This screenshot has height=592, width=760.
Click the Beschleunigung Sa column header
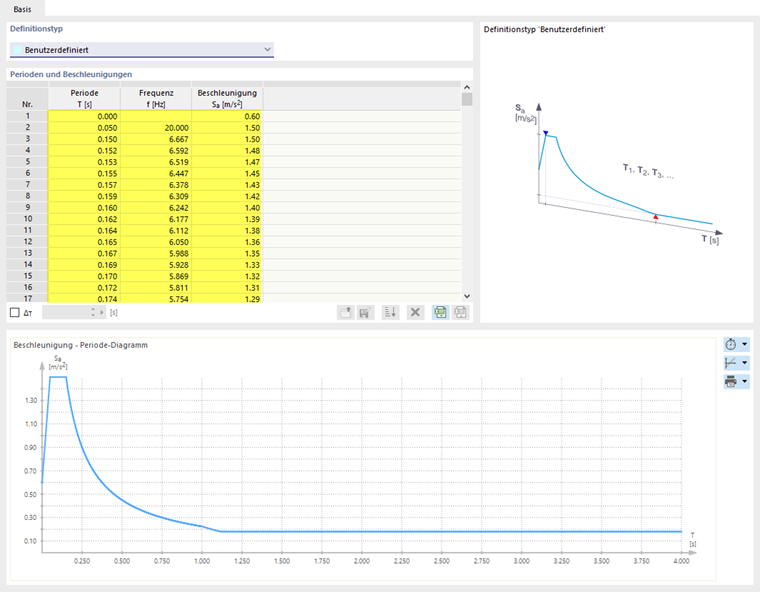pos(227,98)
